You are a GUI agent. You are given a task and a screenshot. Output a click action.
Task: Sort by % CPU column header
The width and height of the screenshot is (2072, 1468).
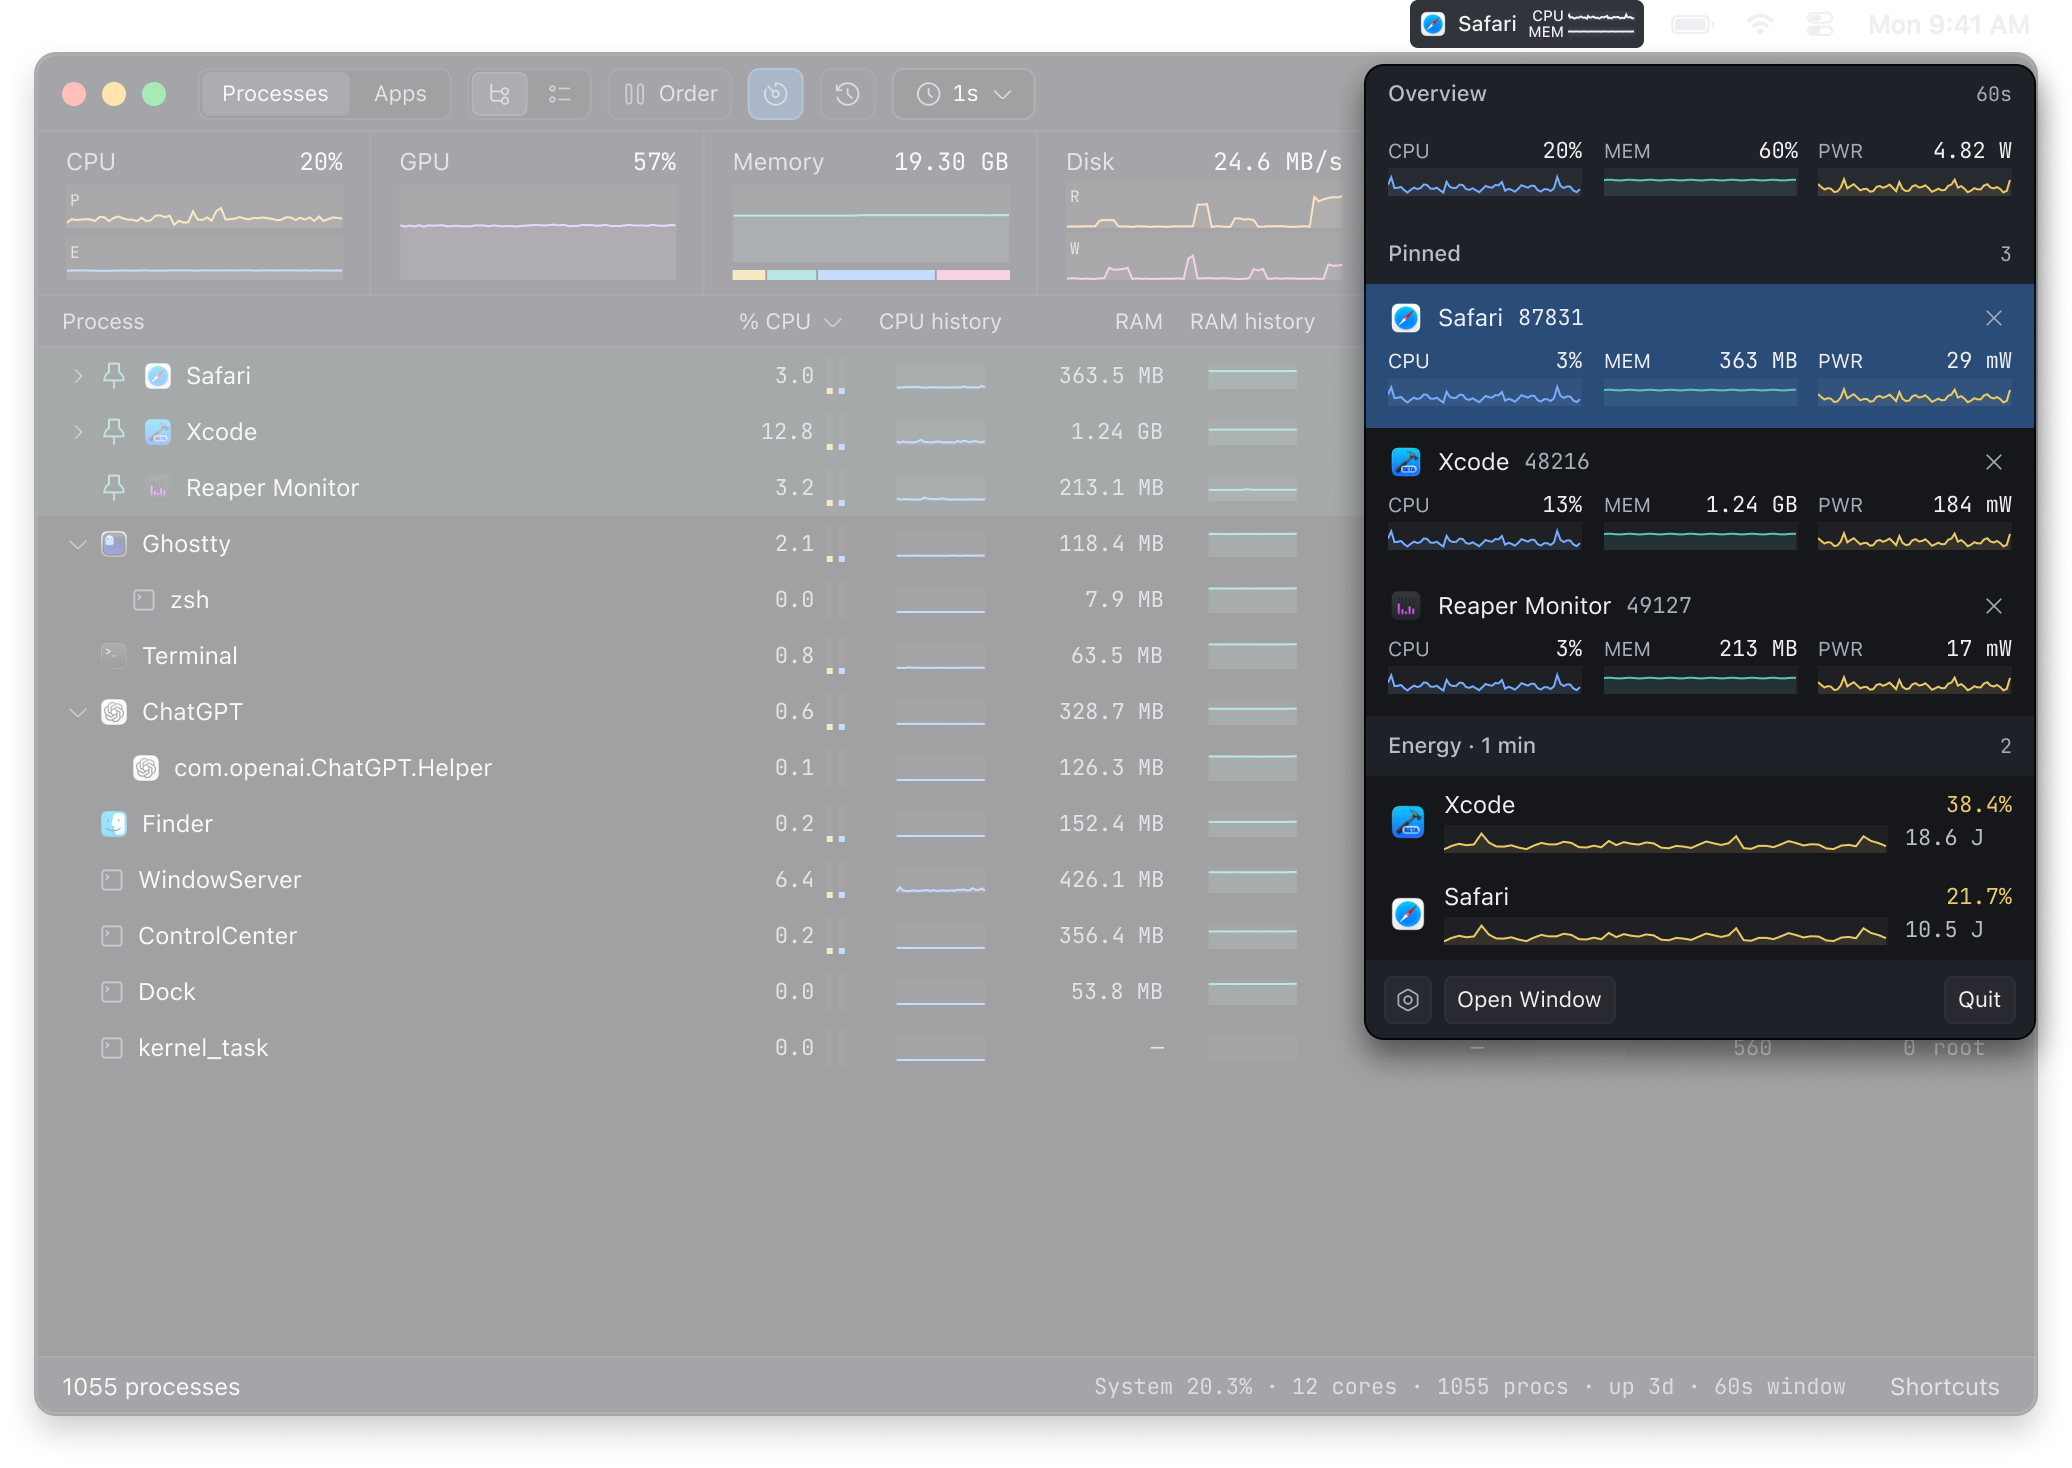(x=789, y=322)
